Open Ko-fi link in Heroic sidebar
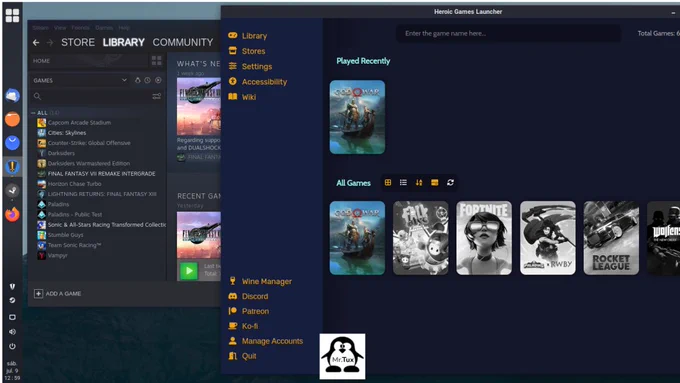 [243, 326]
